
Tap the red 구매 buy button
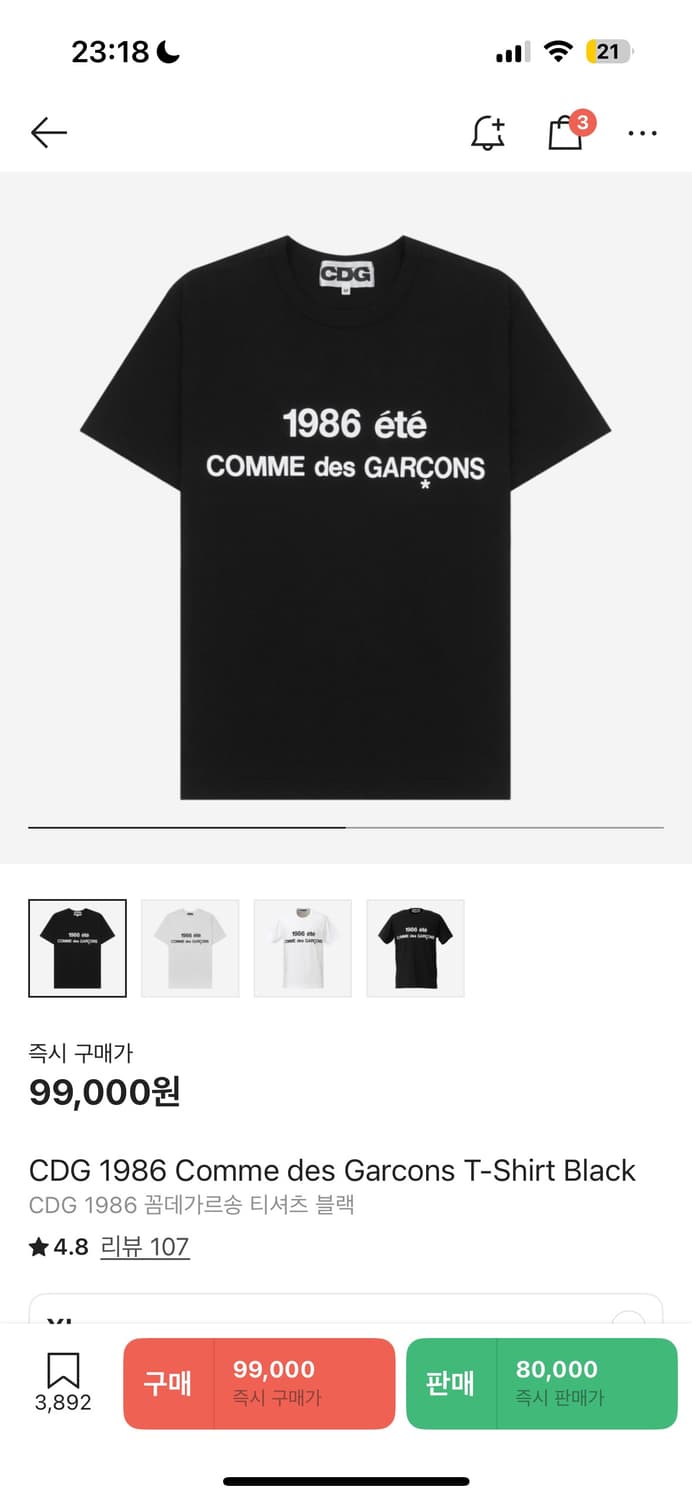(259, 1383)
